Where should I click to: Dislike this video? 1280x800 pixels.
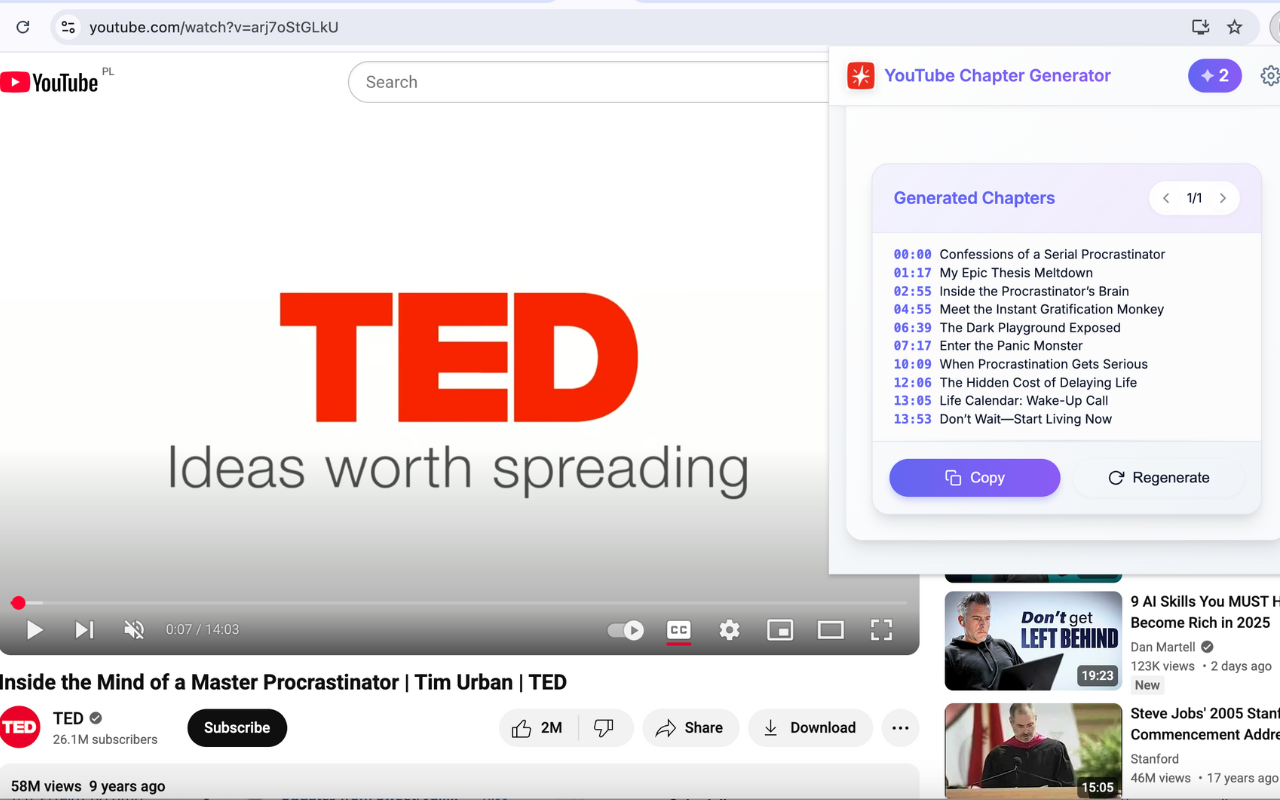pyautogui.click(x=605, y=728)
